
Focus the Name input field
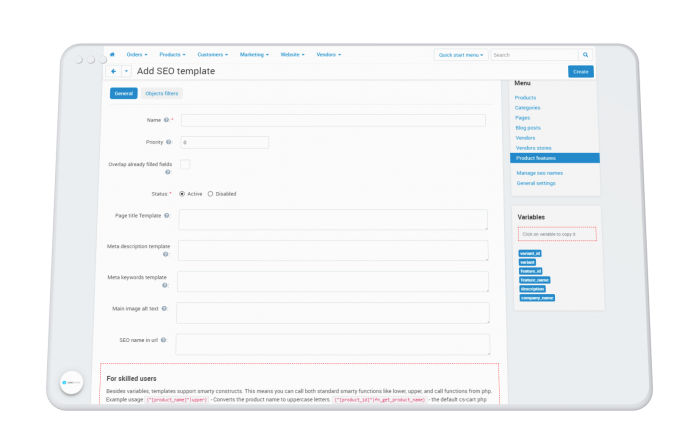[x=333, y=120]
